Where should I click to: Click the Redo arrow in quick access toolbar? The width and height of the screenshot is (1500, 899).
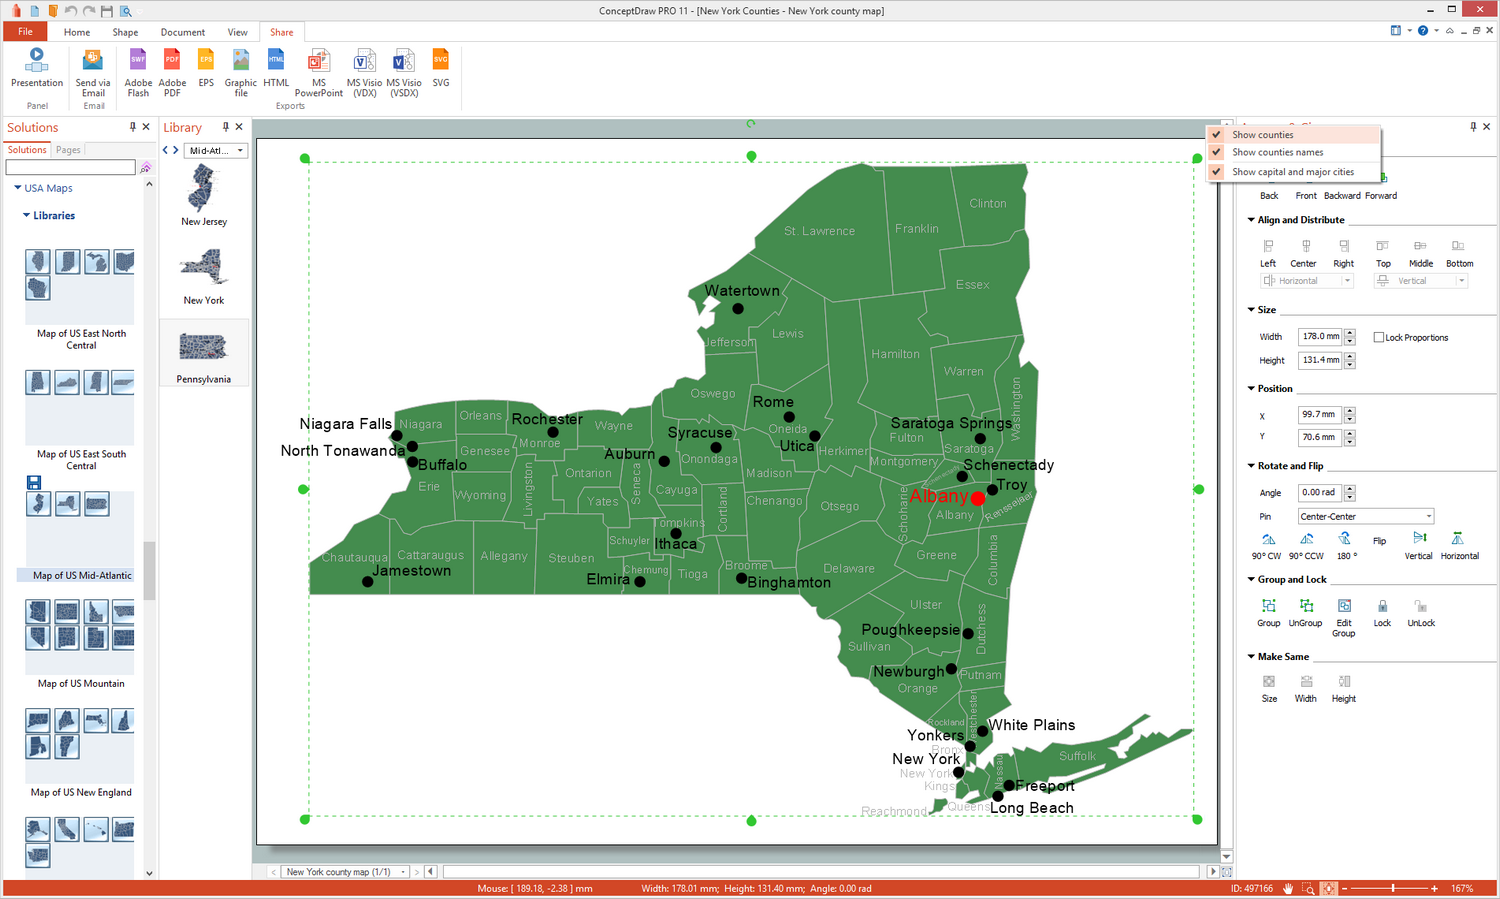pyautogui.click(x=89, y=11)
